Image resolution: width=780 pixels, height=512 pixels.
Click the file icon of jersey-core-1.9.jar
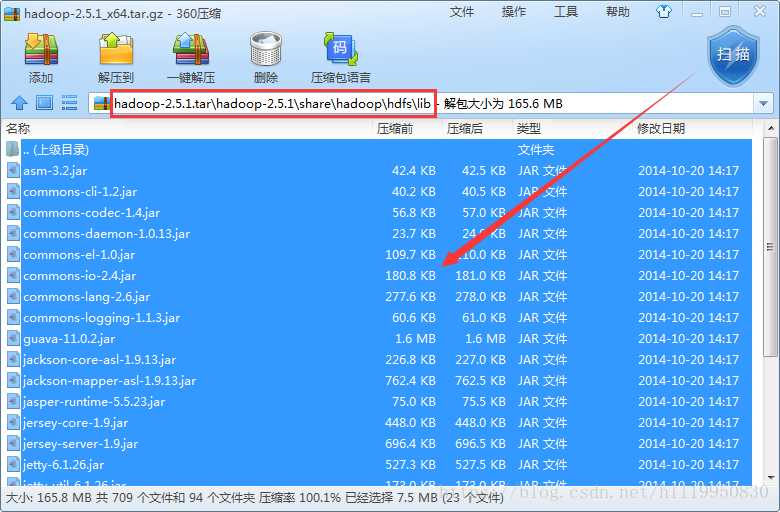coord(13,422)
